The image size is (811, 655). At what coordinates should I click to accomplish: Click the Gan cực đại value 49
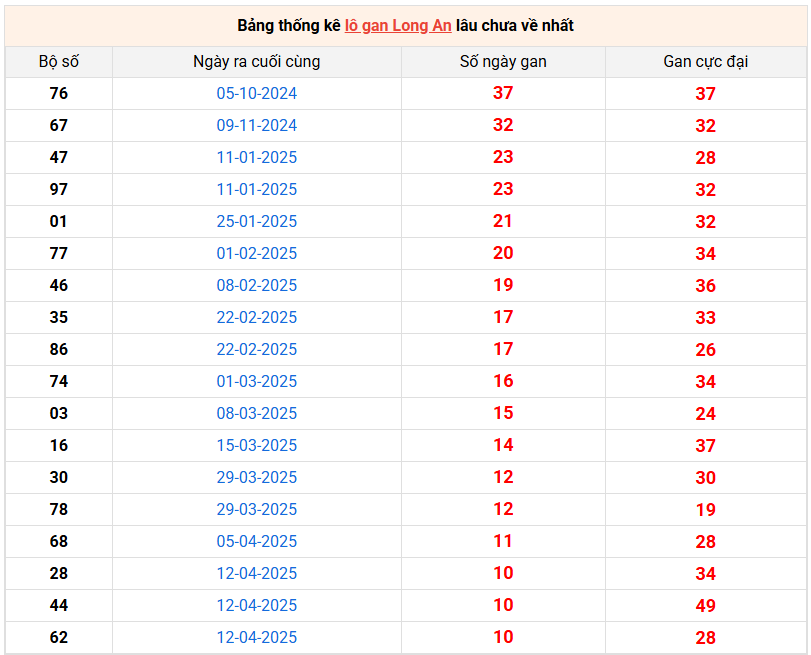705,606
